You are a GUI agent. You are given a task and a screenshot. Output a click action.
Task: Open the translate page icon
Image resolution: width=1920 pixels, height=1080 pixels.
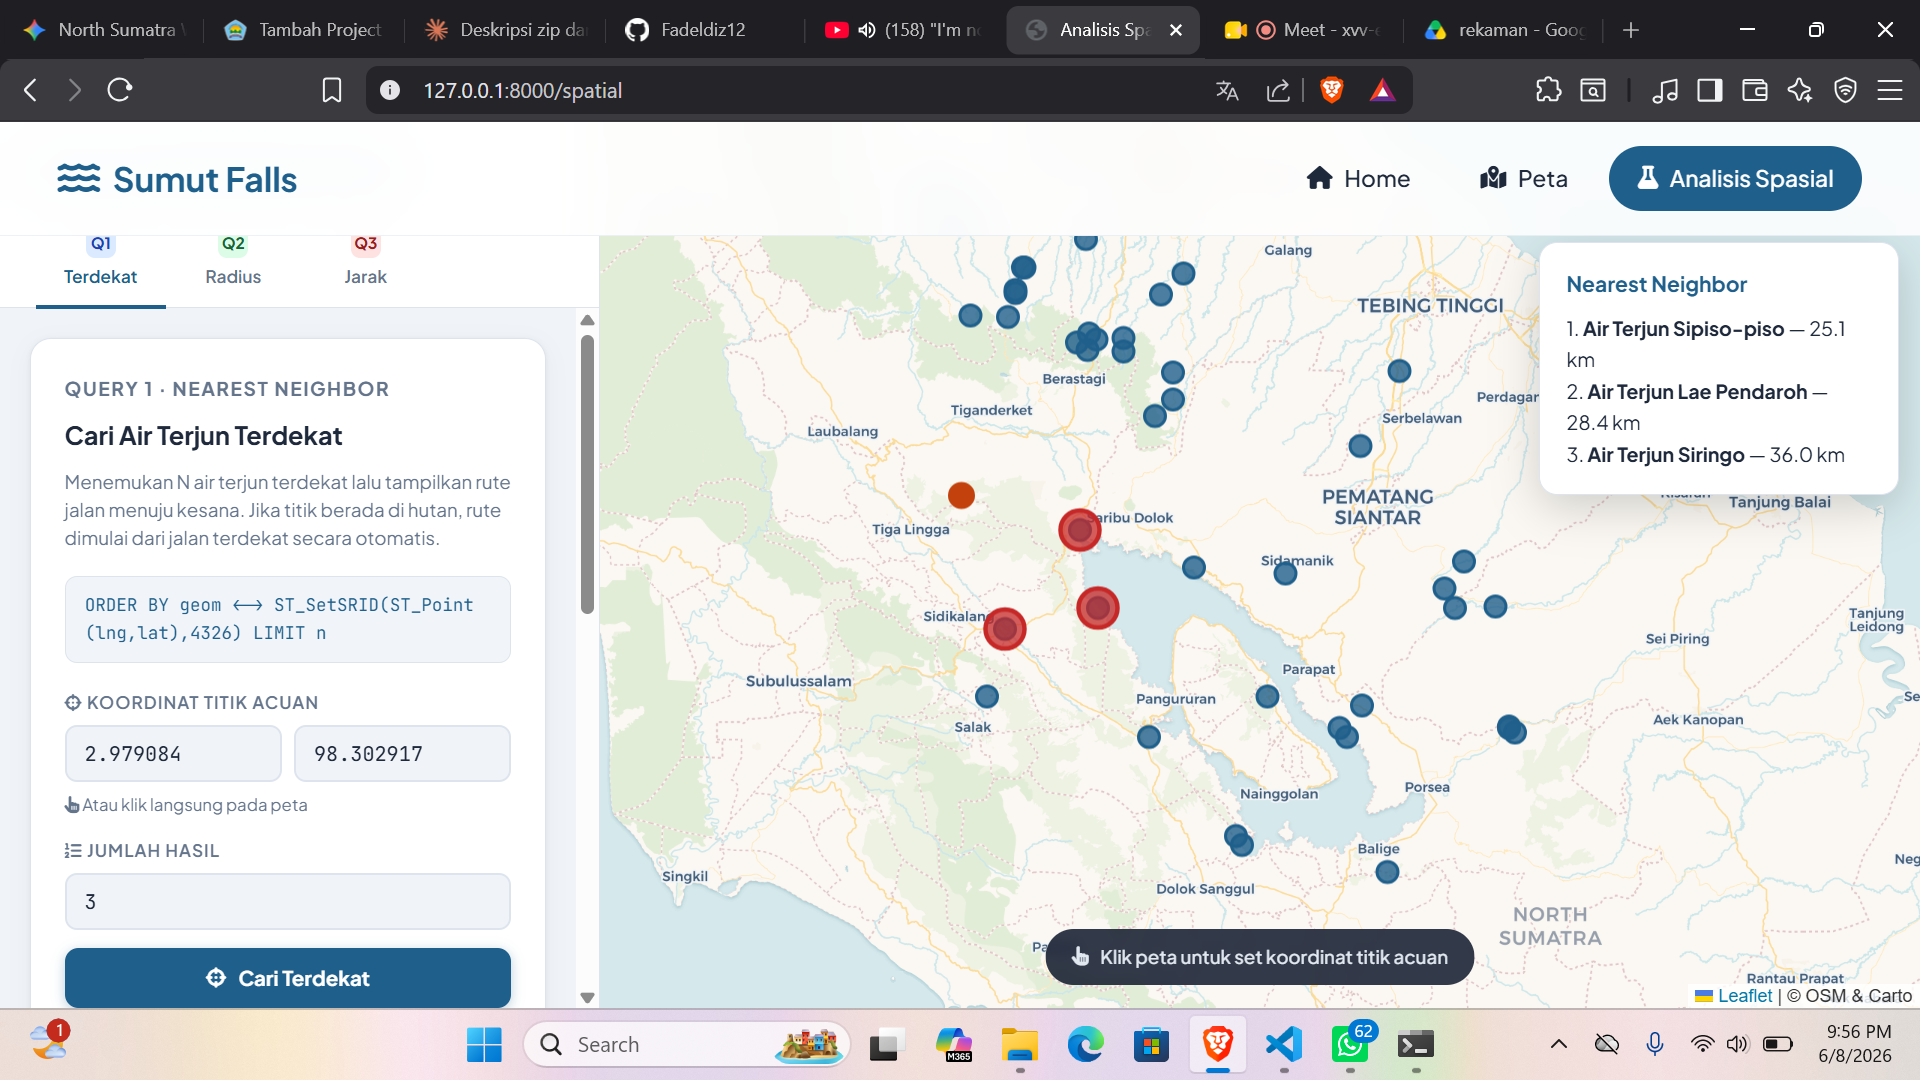(x=1227, y=91)
